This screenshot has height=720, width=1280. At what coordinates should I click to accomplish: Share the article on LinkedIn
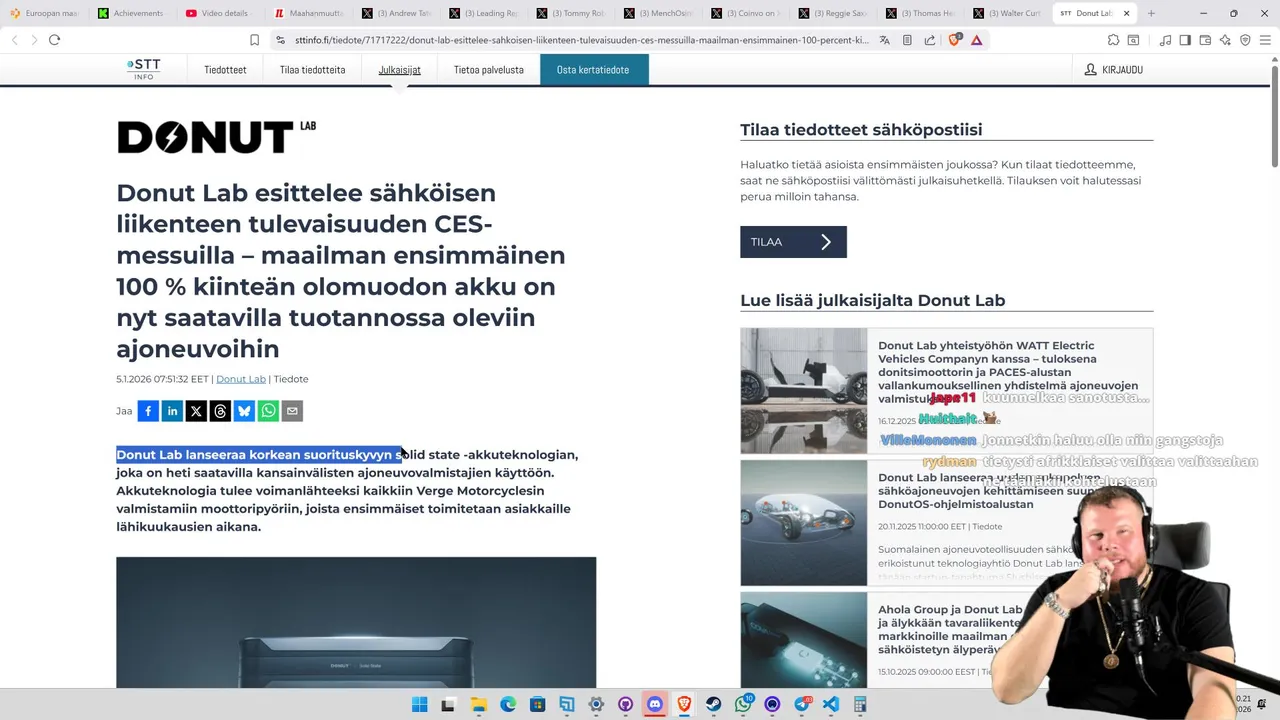[x=172, y=411]
